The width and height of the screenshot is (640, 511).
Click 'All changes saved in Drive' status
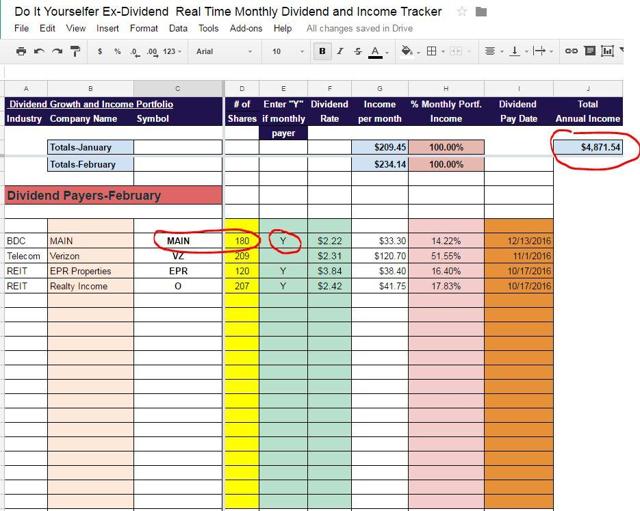[x=360, y=28]
